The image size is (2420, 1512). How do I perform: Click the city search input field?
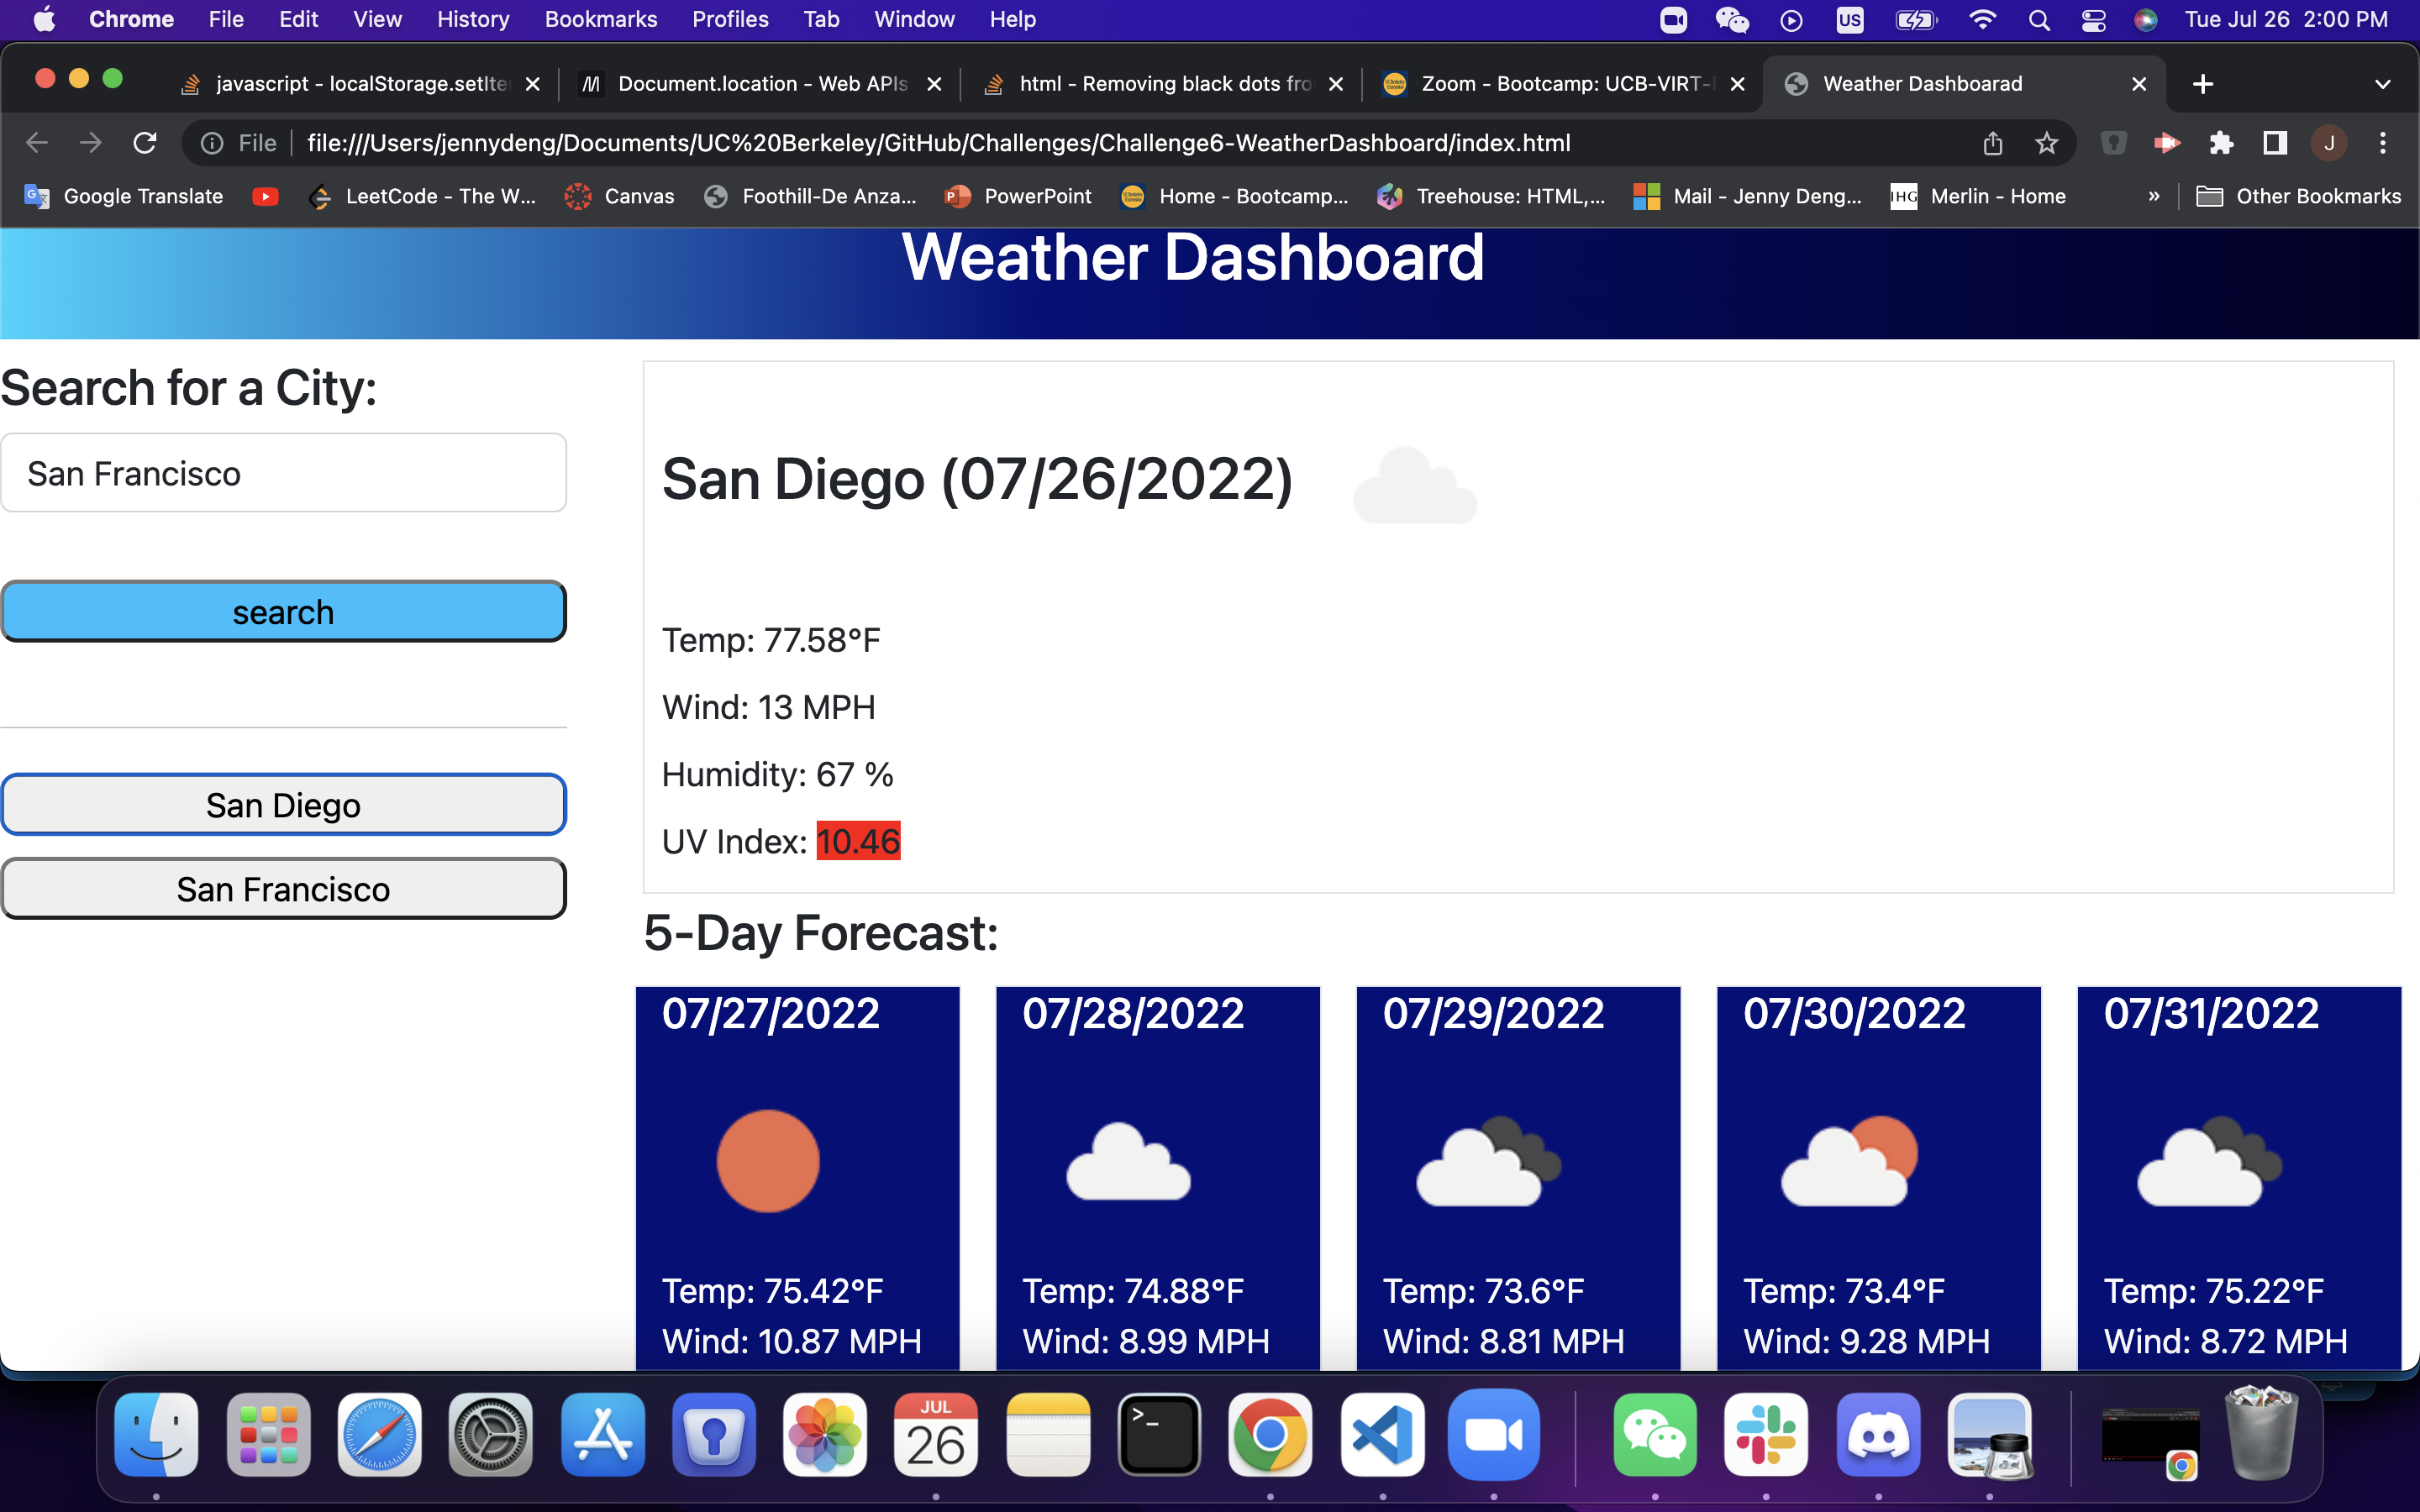coord(284,472)
